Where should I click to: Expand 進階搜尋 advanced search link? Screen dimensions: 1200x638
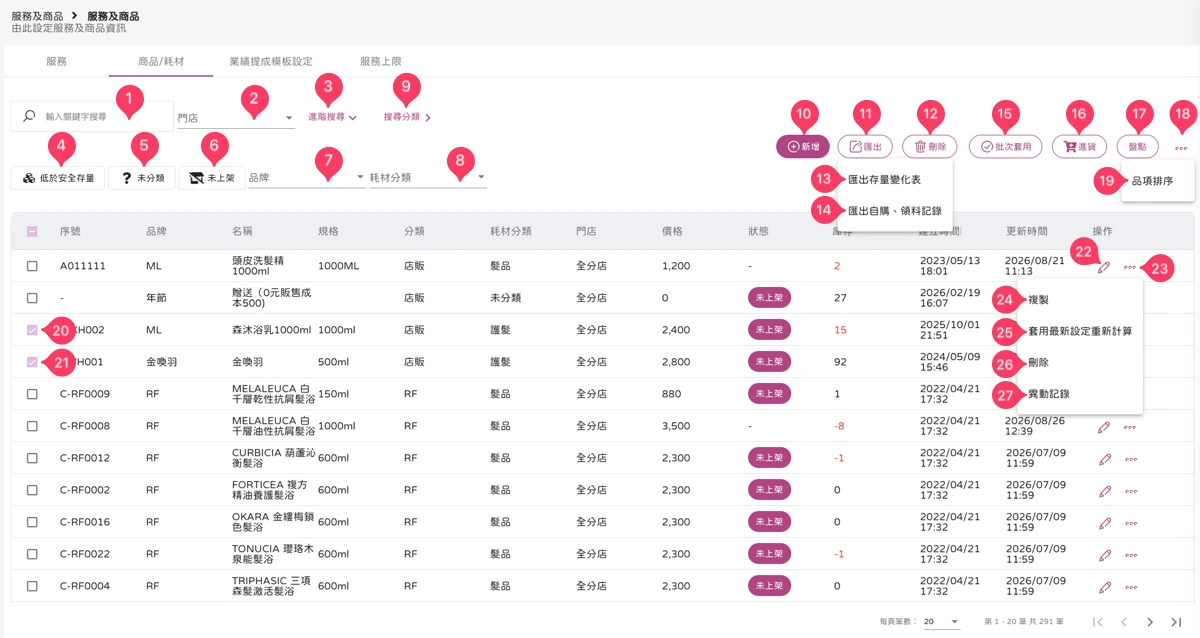332,117
